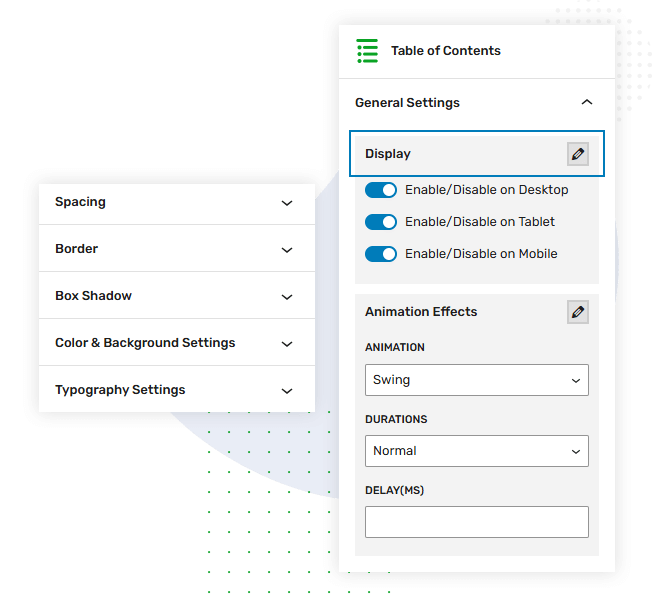The image size is (652, 594).
Task: Expand the Typography Settings section
Action: (x=287, y=391)
